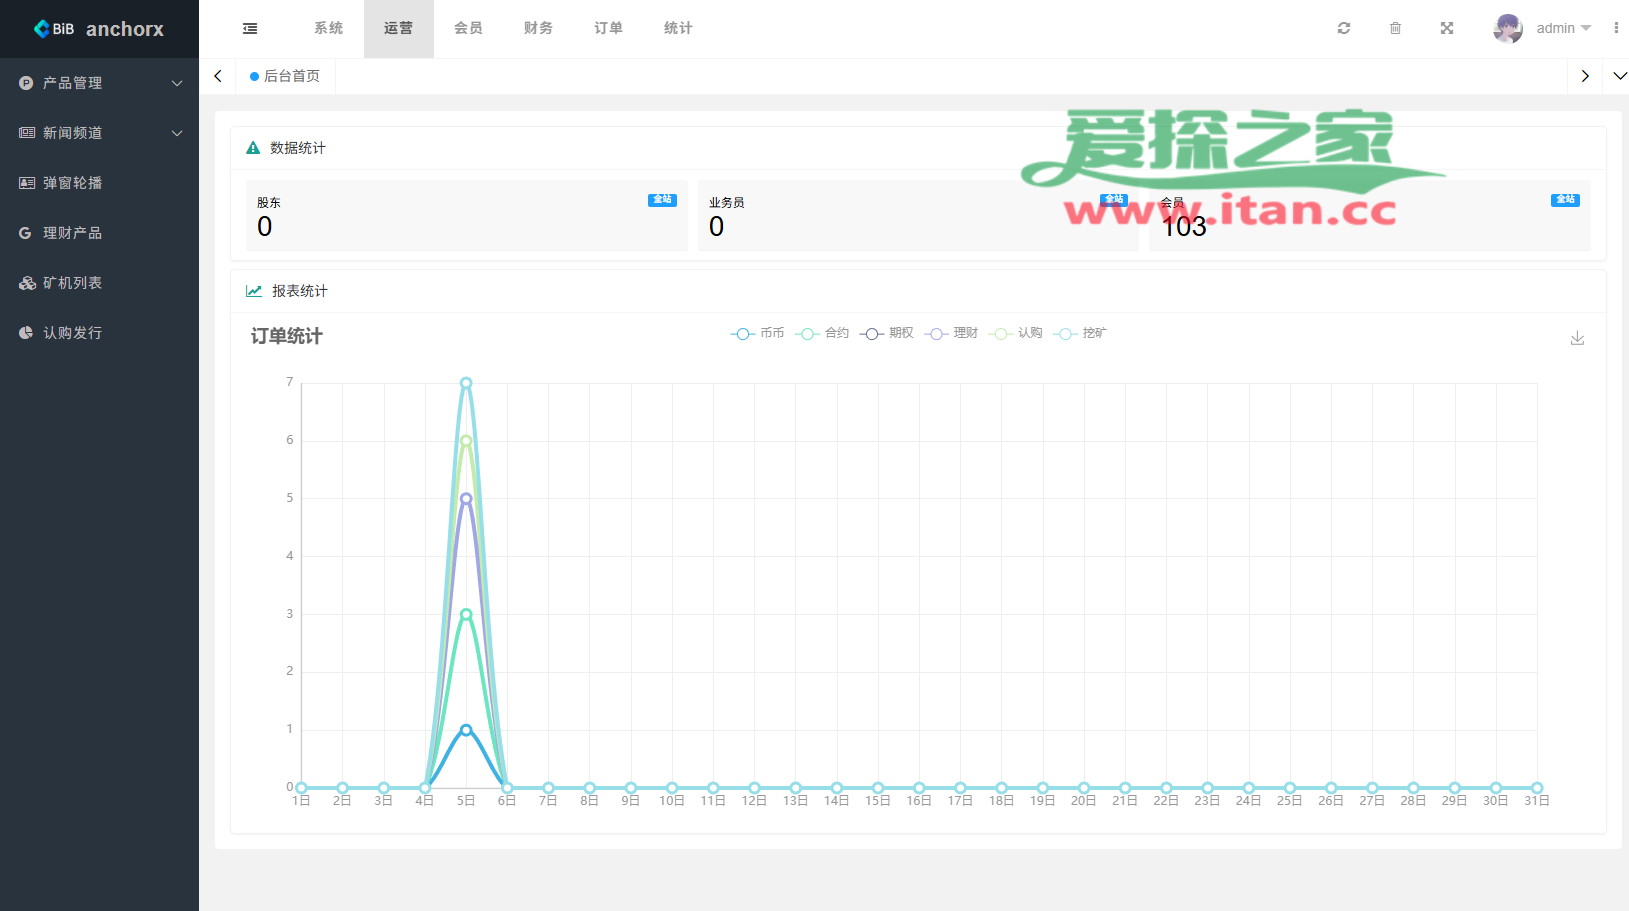1629x911 pixels.
Task: Hide the 挖矿 series in chart legend
Action: [1081, 334]
